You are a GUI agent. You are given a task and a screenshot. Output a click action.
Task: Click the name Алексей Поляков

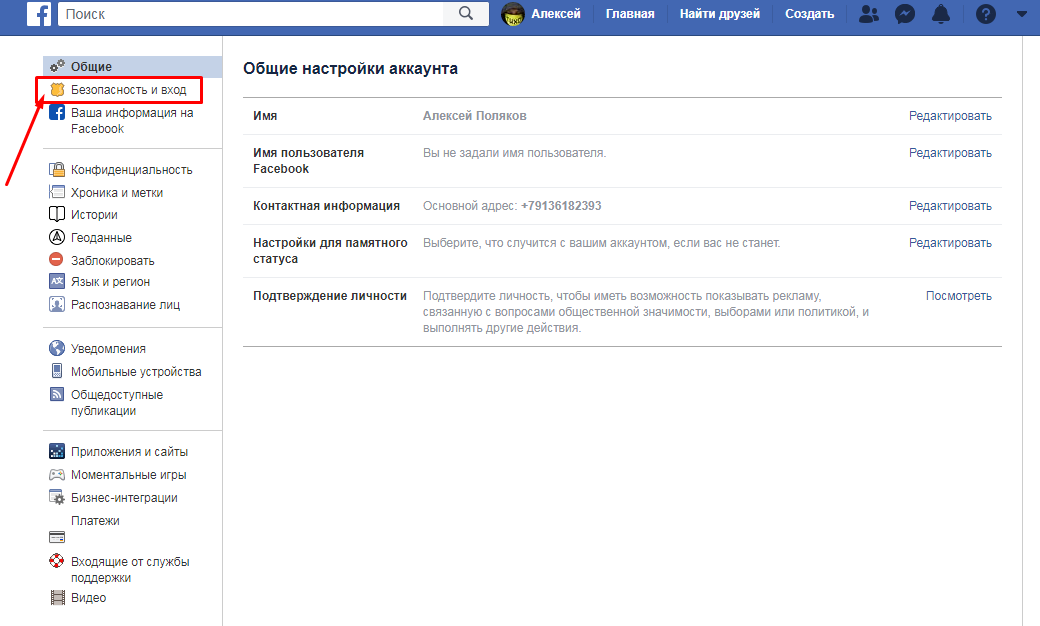point(475,116)
